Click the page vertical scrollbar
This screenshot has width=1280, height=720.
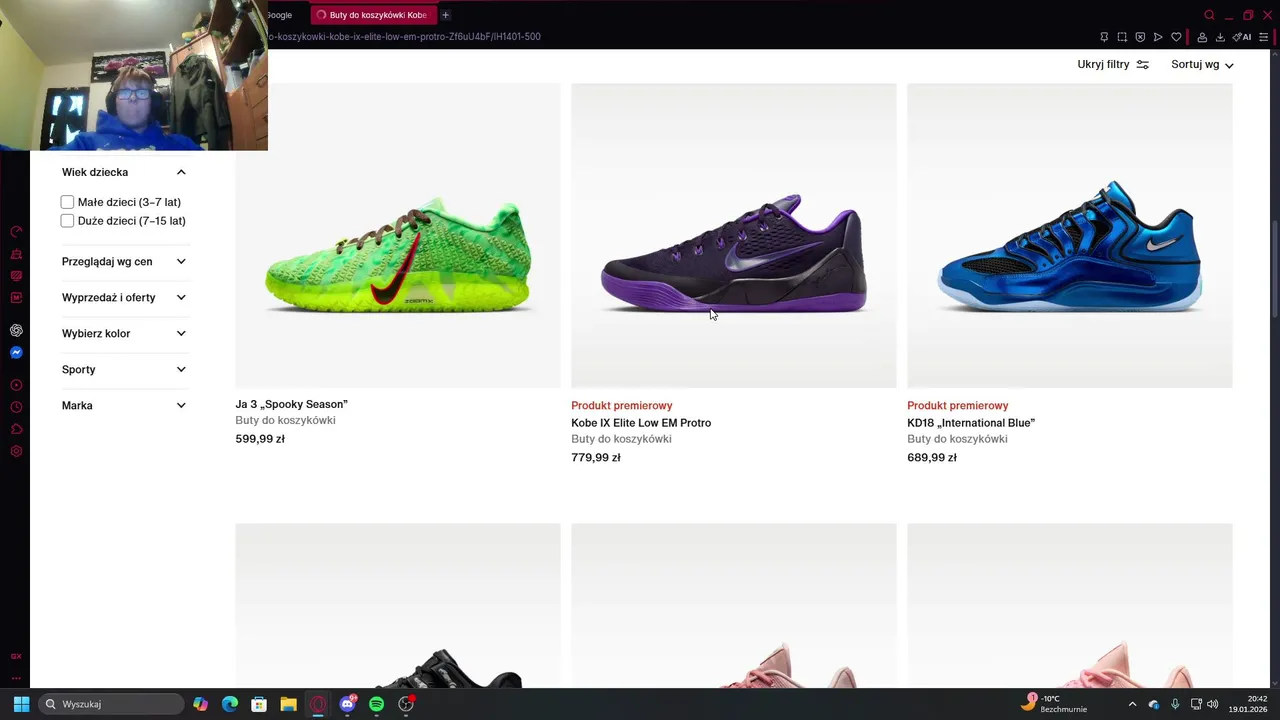[x=1274, y=268]
